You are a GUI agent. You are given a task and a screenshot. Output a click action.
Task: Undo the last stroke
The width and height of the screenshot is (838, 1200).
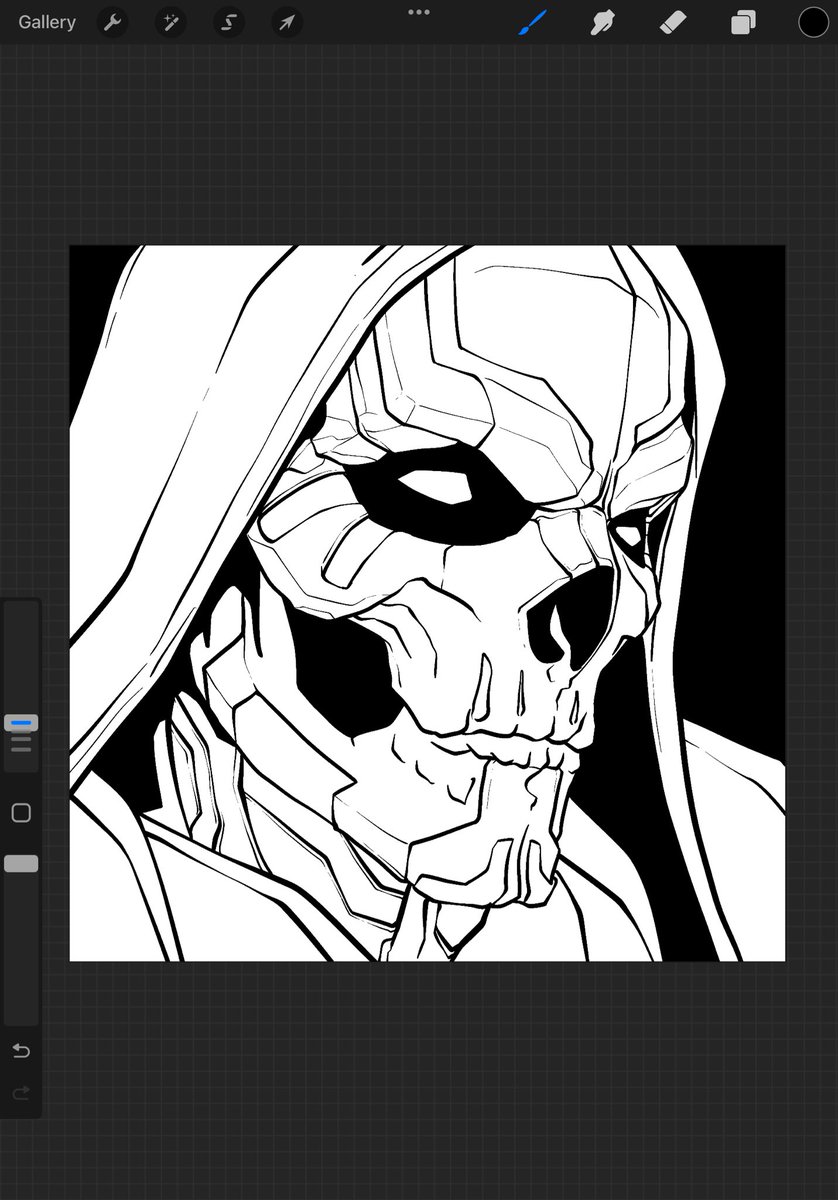click(x=21, y=1050)
